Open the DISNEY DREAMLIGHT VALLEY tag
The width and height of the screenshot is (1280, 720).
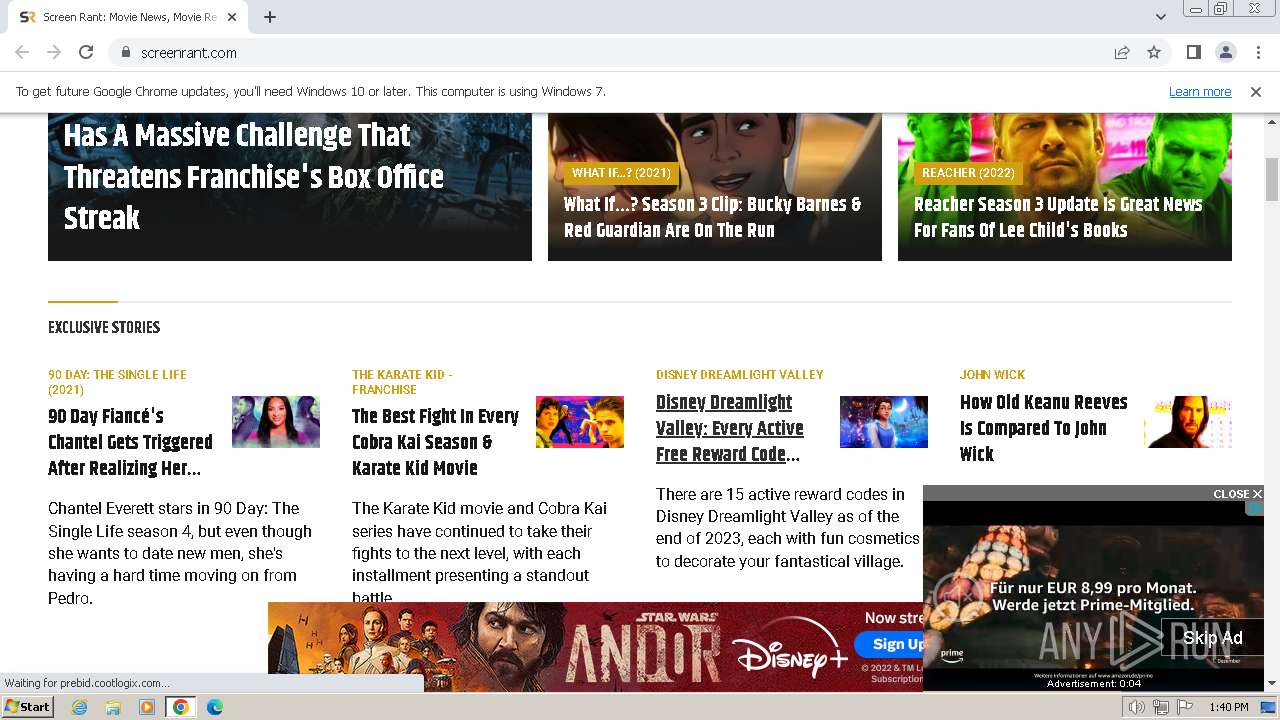(x=740, y=375)
